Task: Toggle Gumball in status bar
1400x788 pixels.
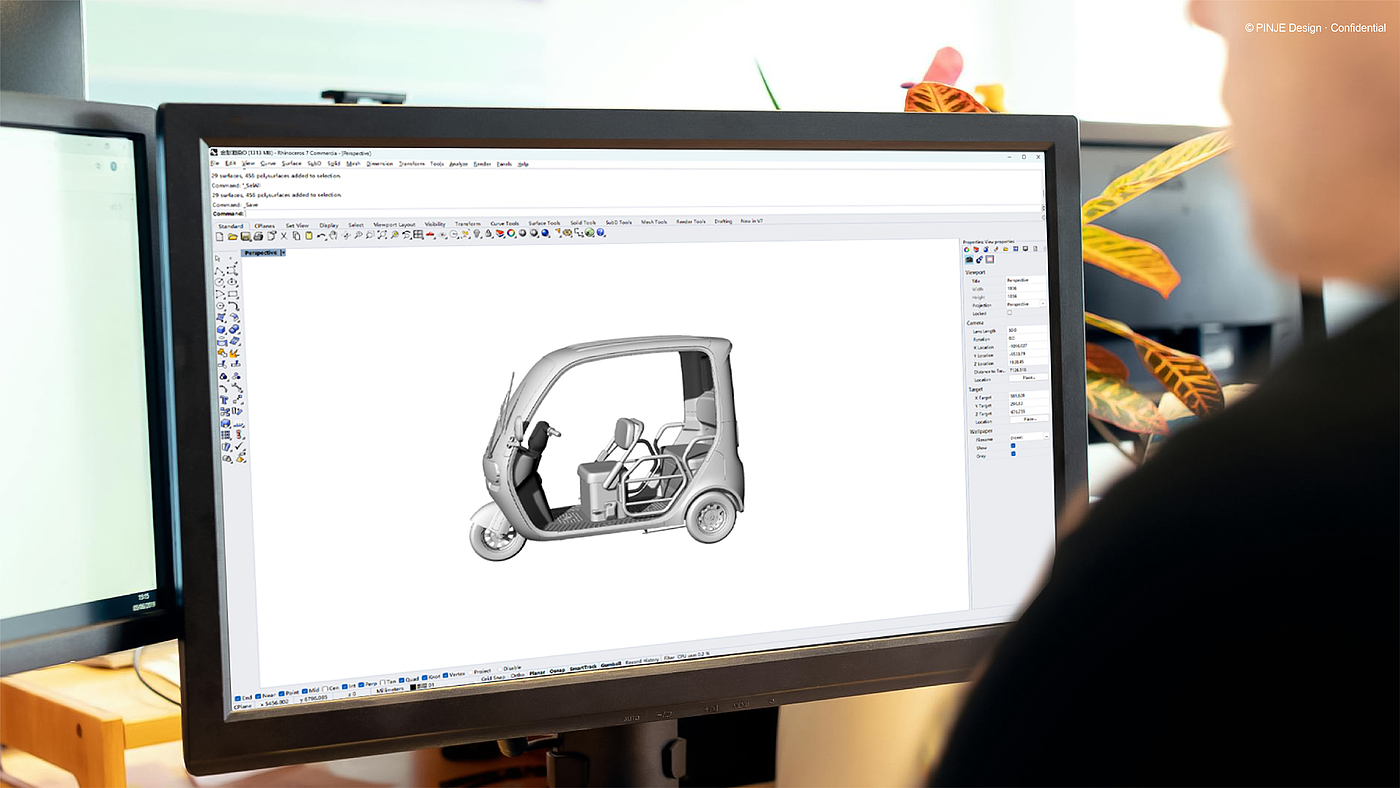Action: [x=611, y=665]
